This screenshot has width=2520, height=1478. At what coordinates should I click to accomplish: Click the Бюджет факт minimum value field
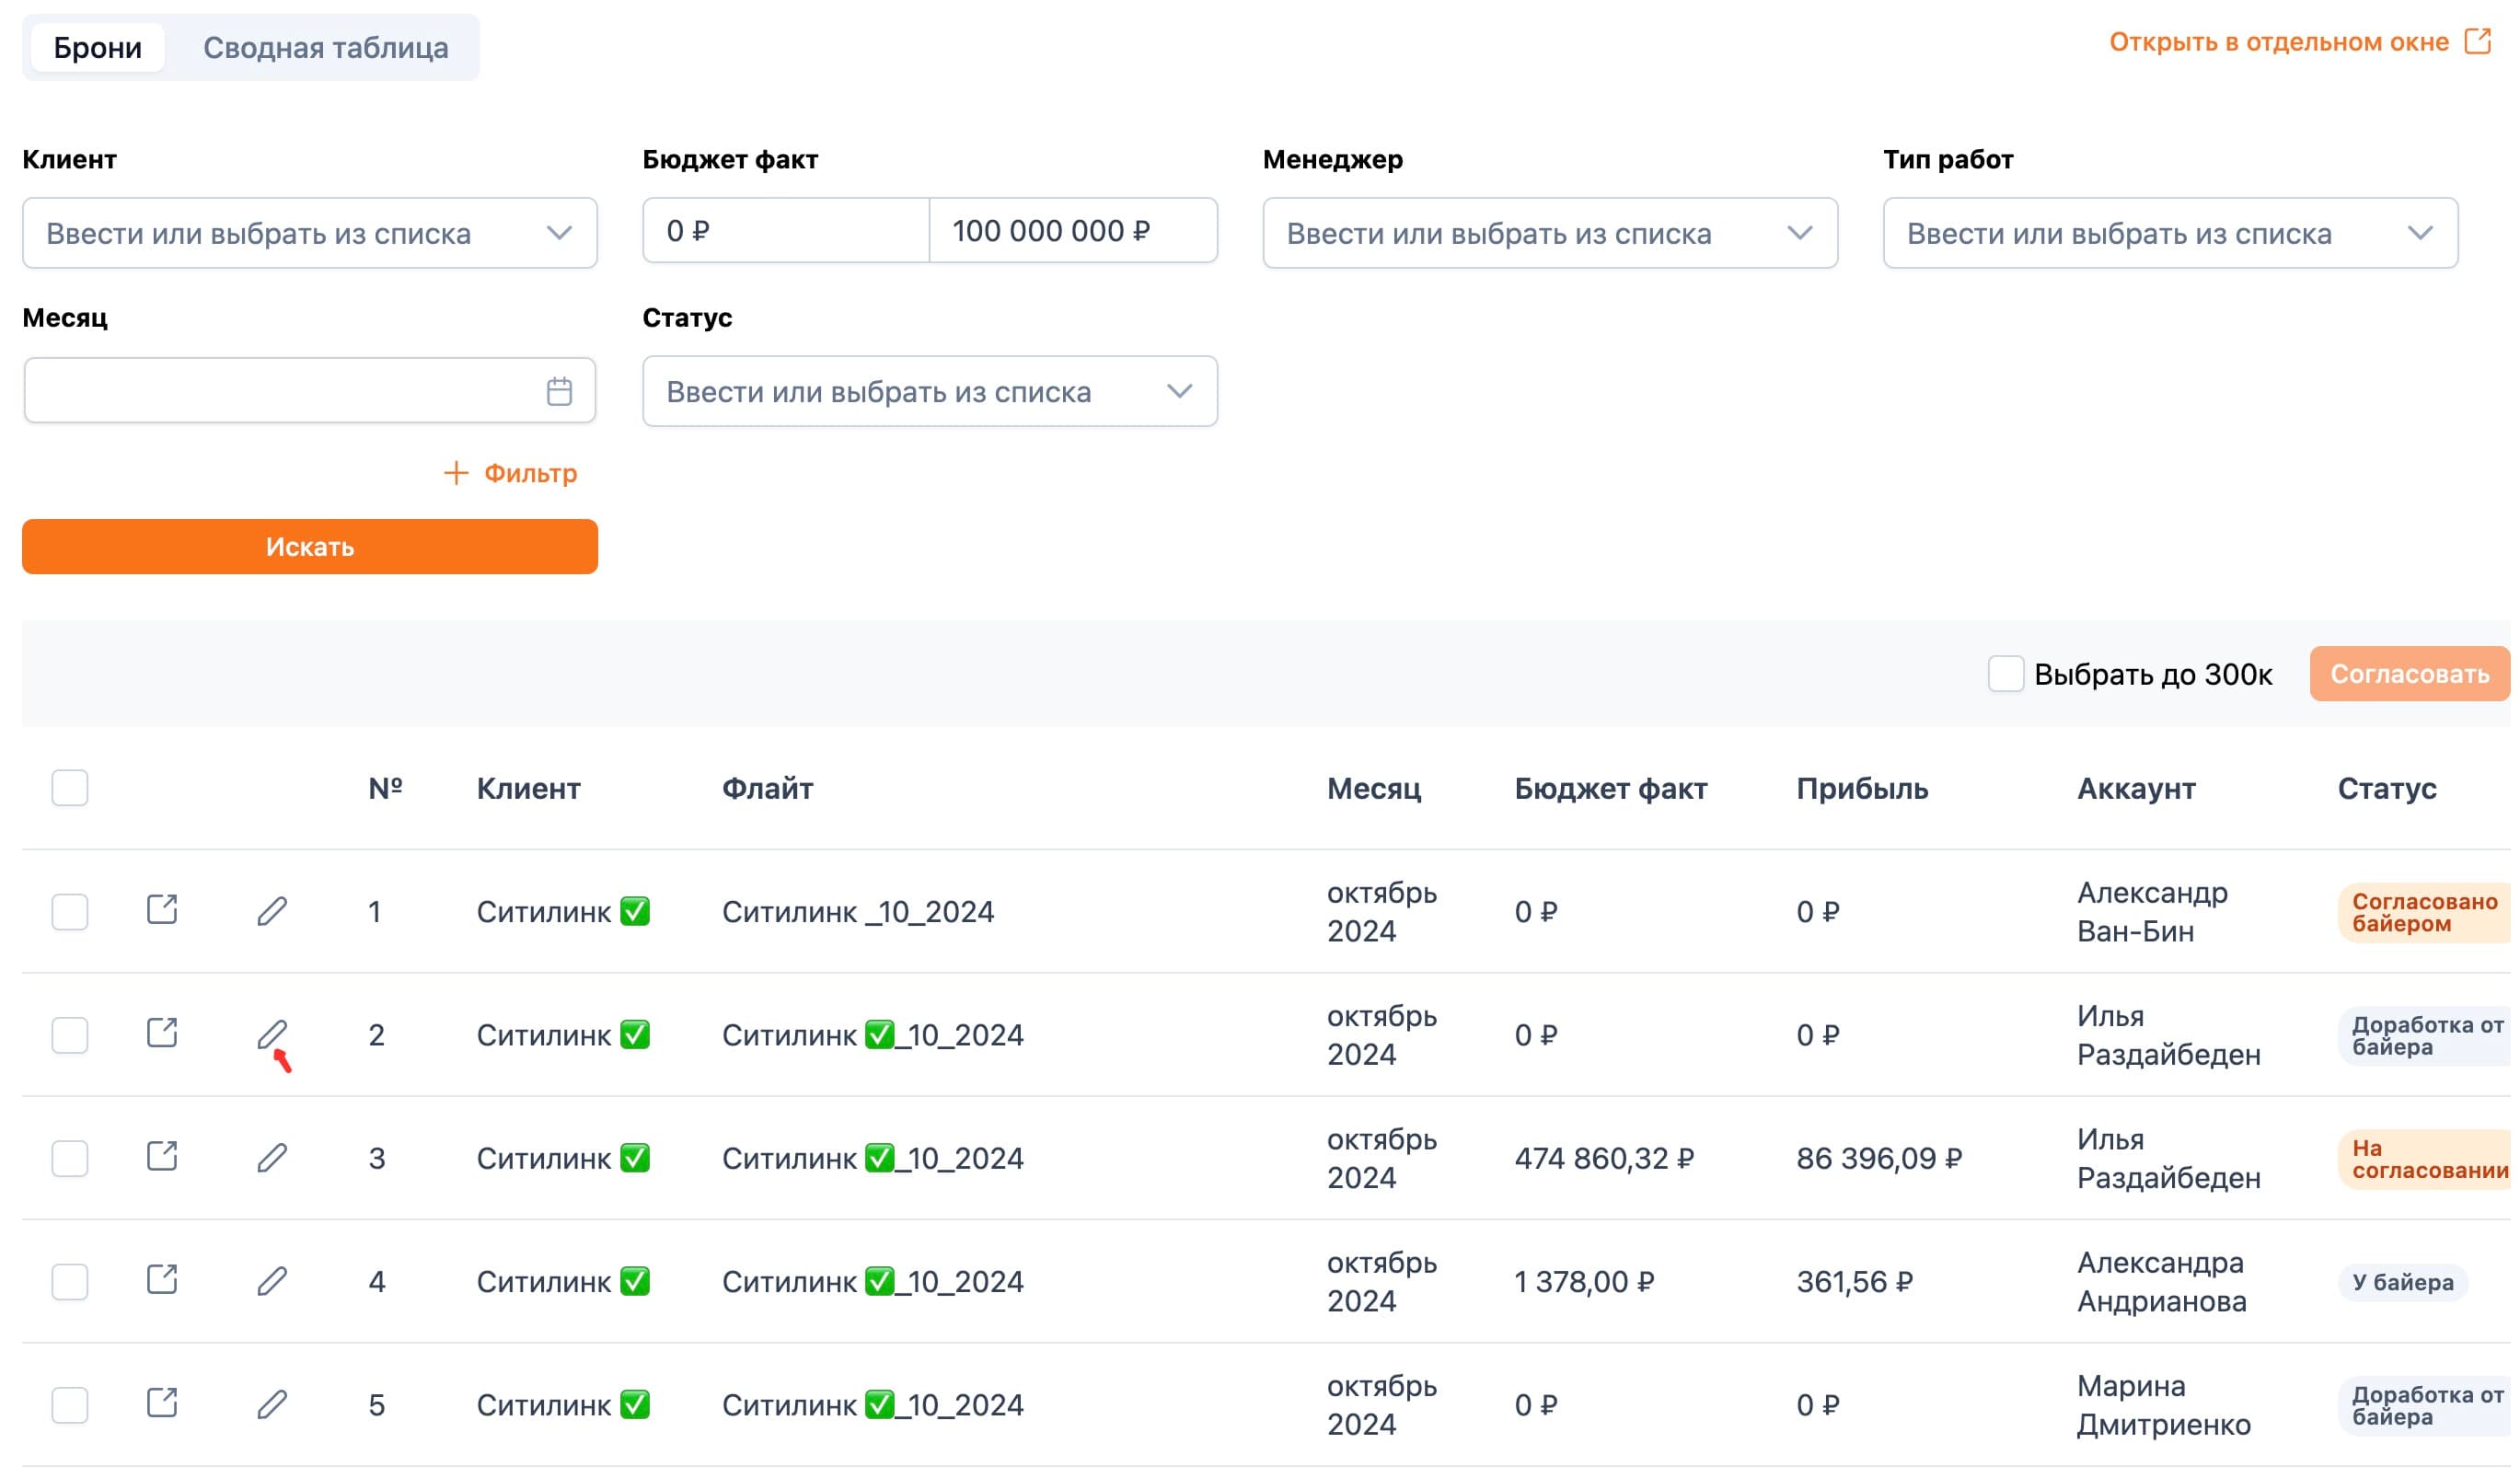pyautogui.click(x=786, y=231)
